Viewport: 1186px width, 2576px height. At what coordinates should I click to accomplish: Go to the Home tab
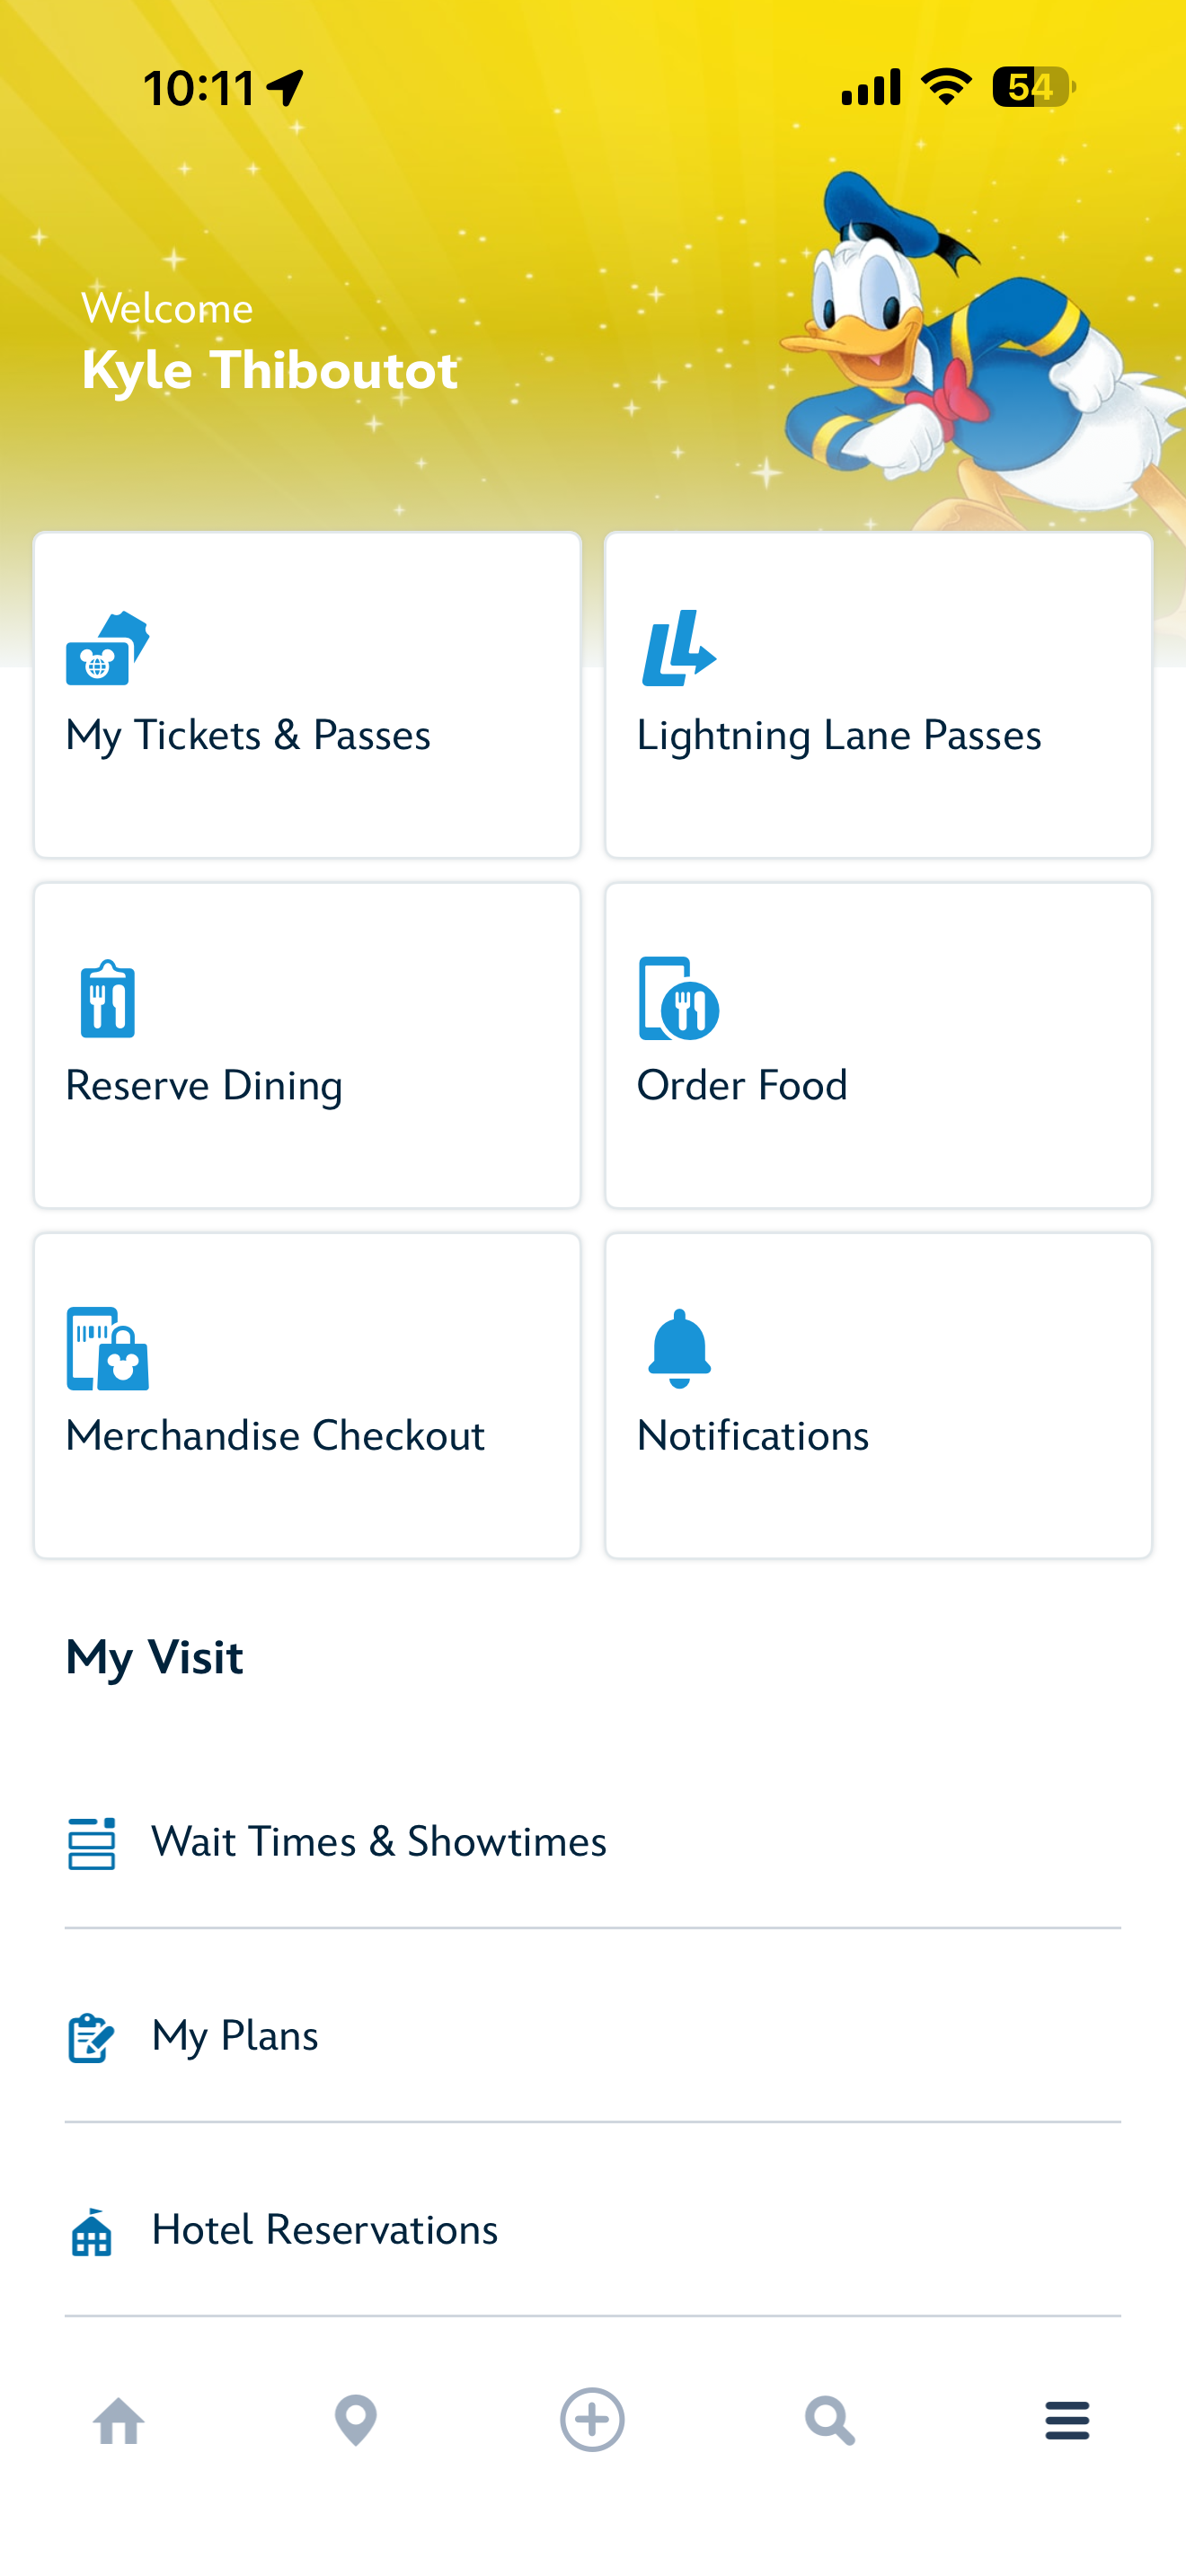(119, 2421)
